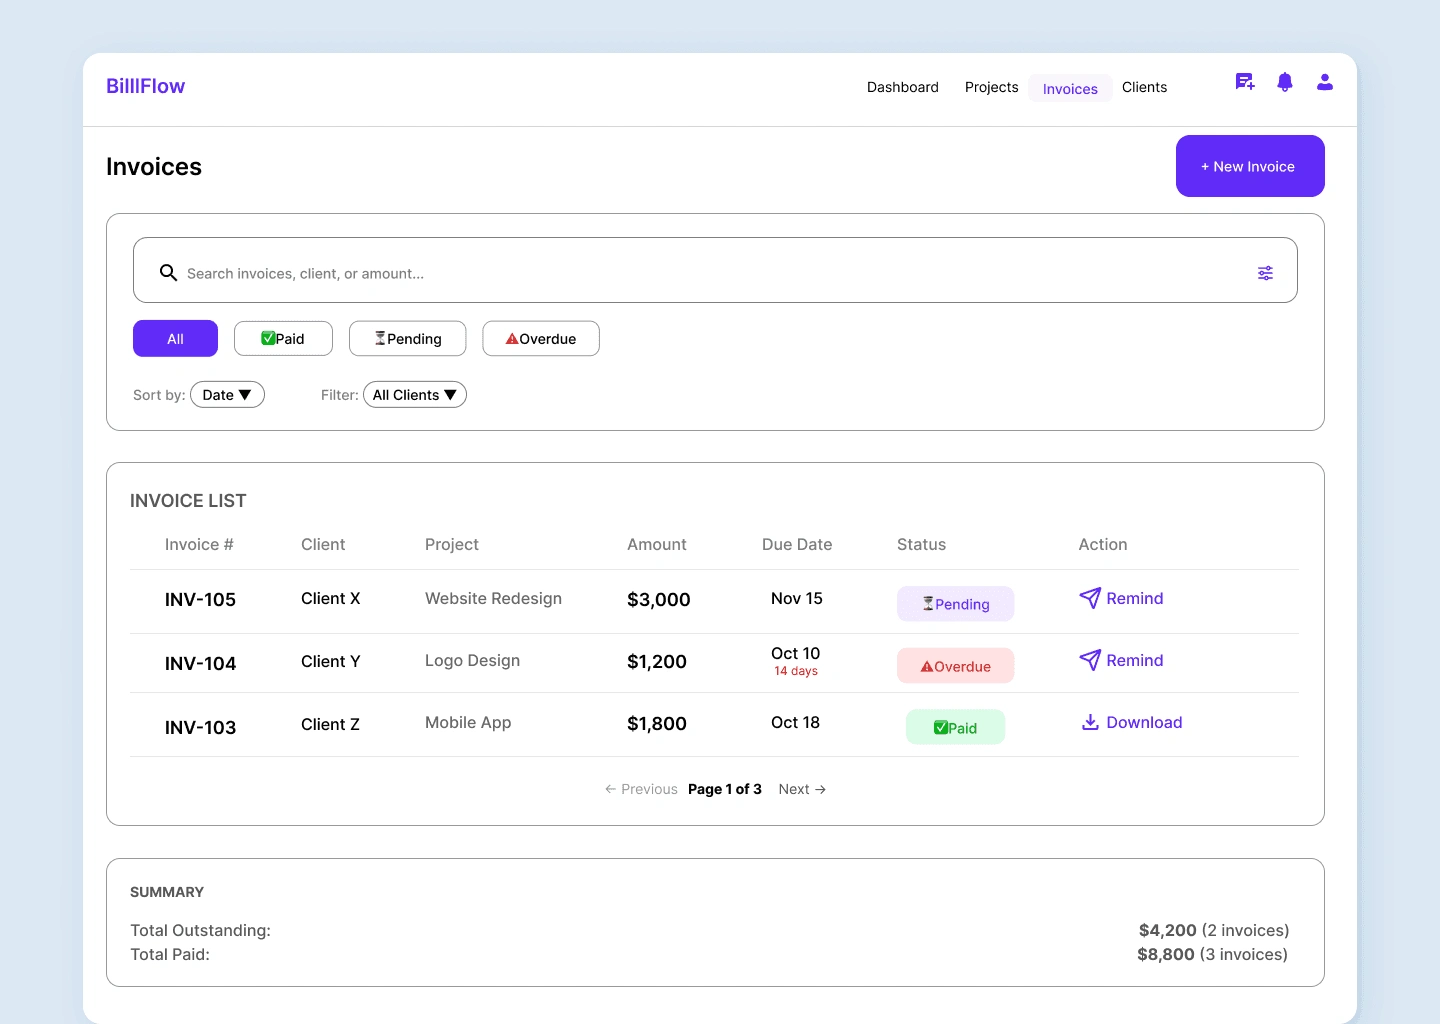Focus the search invoices input field

[715, 270]
